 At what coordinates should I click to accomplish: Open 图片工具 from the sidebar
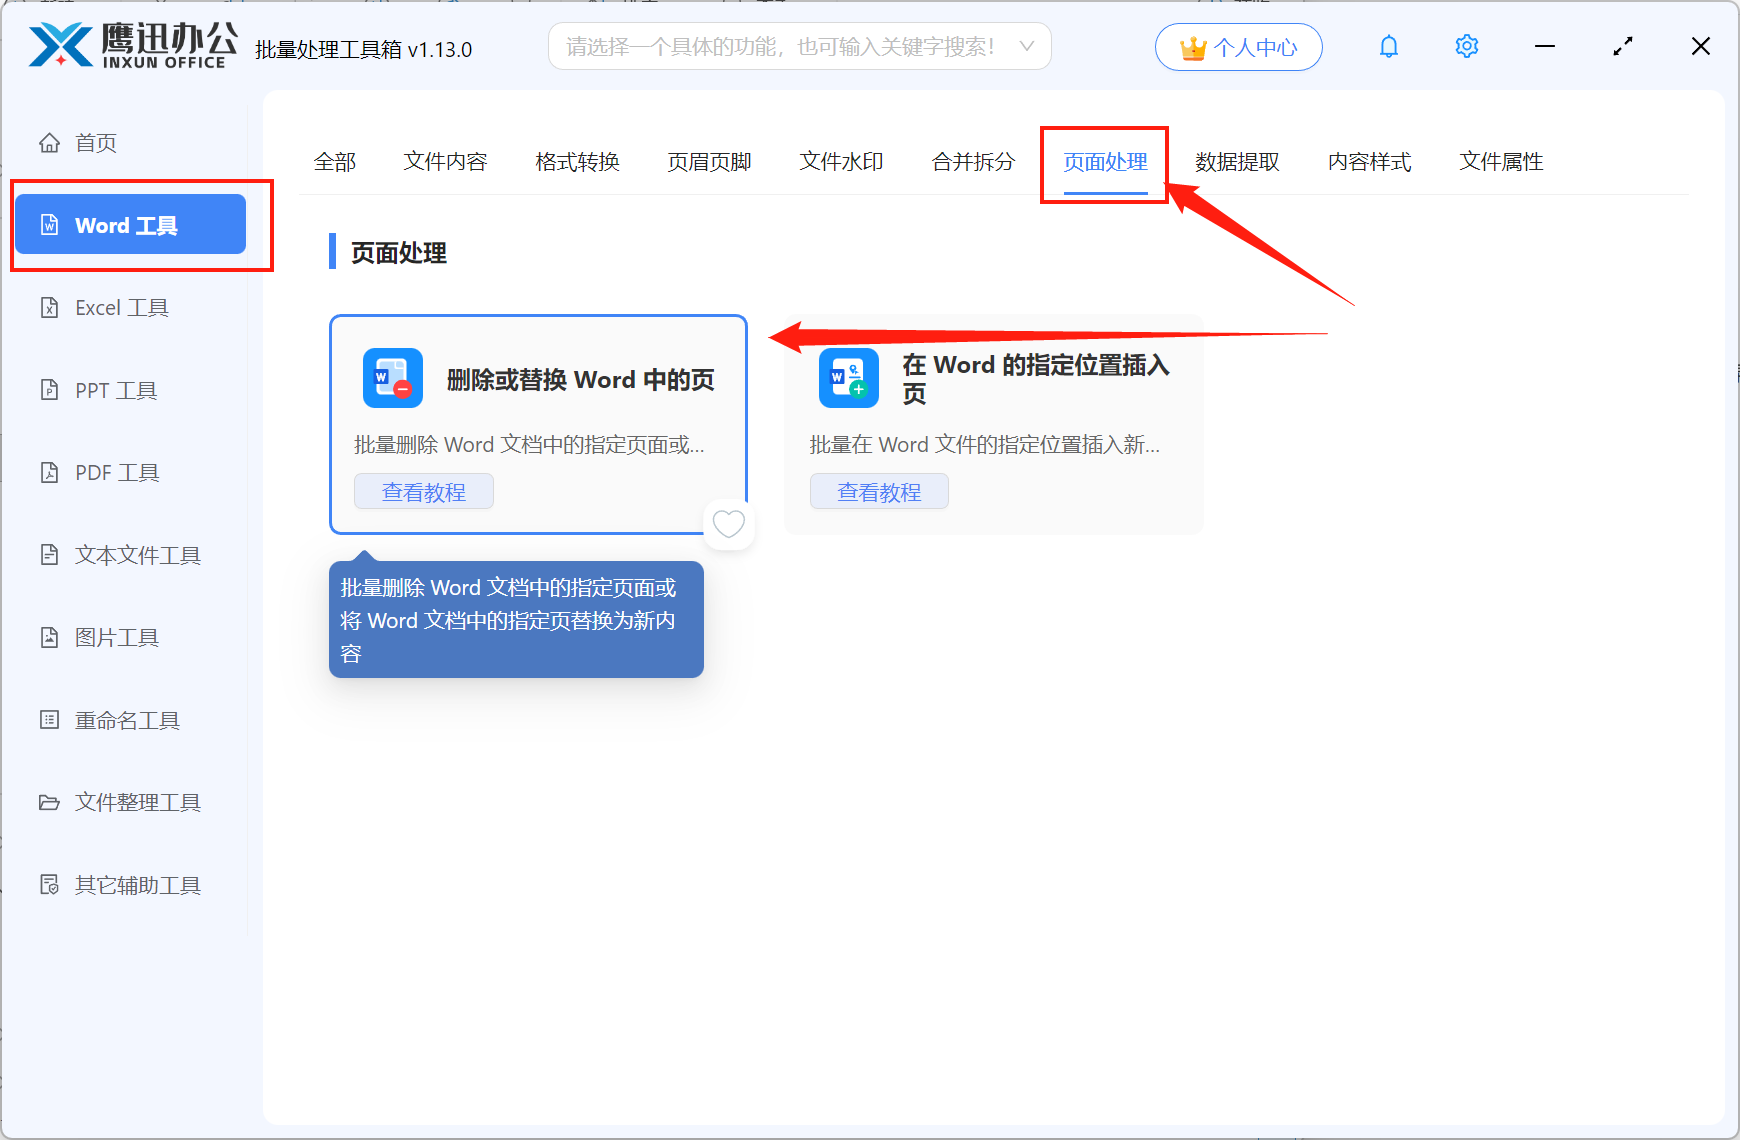click(x=116, y=637)
